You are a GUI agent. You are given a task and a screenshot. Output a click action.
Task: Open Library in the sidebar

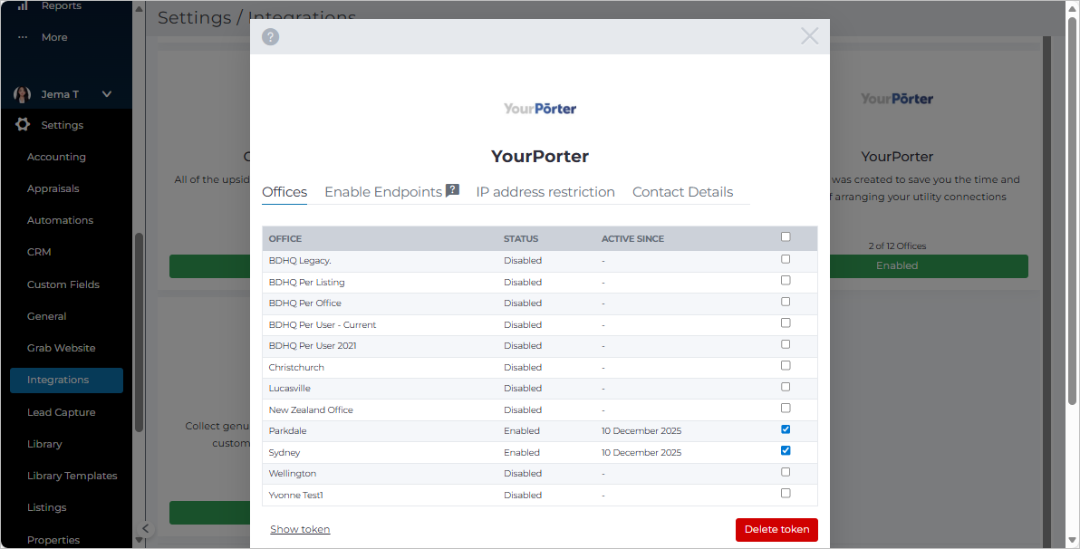(x=45, y=444)
